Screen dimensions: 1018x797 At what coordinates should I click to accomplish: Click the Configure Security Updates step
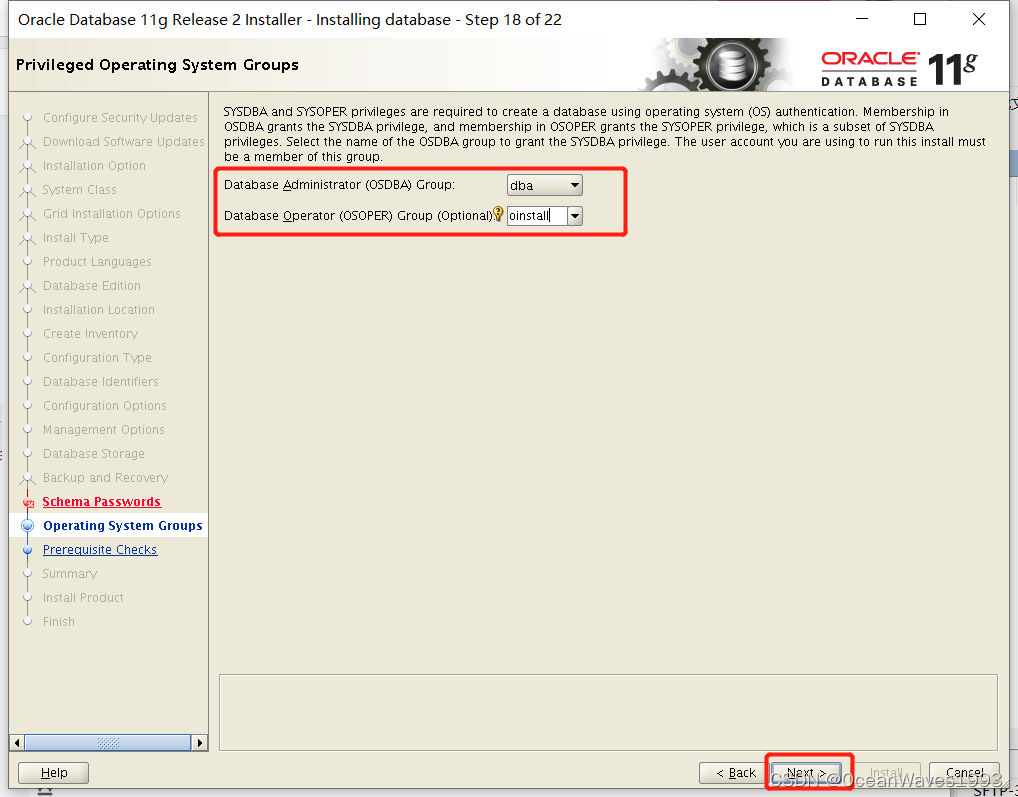[120, 117]
